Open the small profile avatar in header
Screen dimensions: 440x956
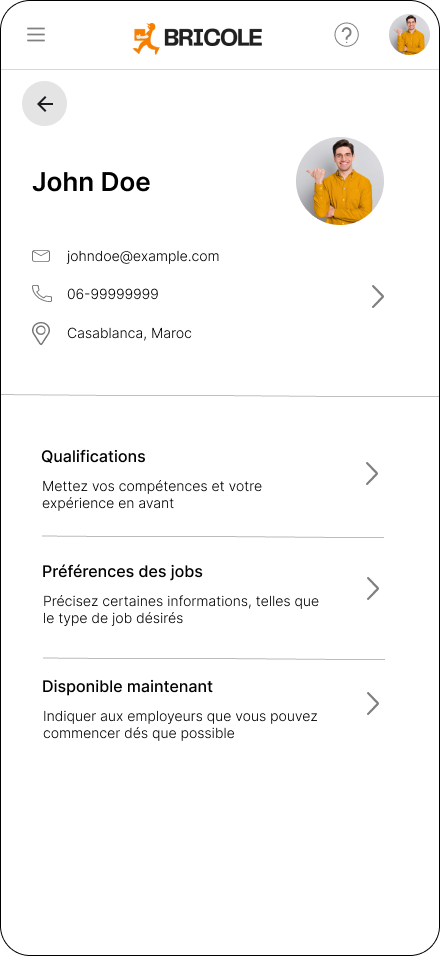[x=410, y=35]
